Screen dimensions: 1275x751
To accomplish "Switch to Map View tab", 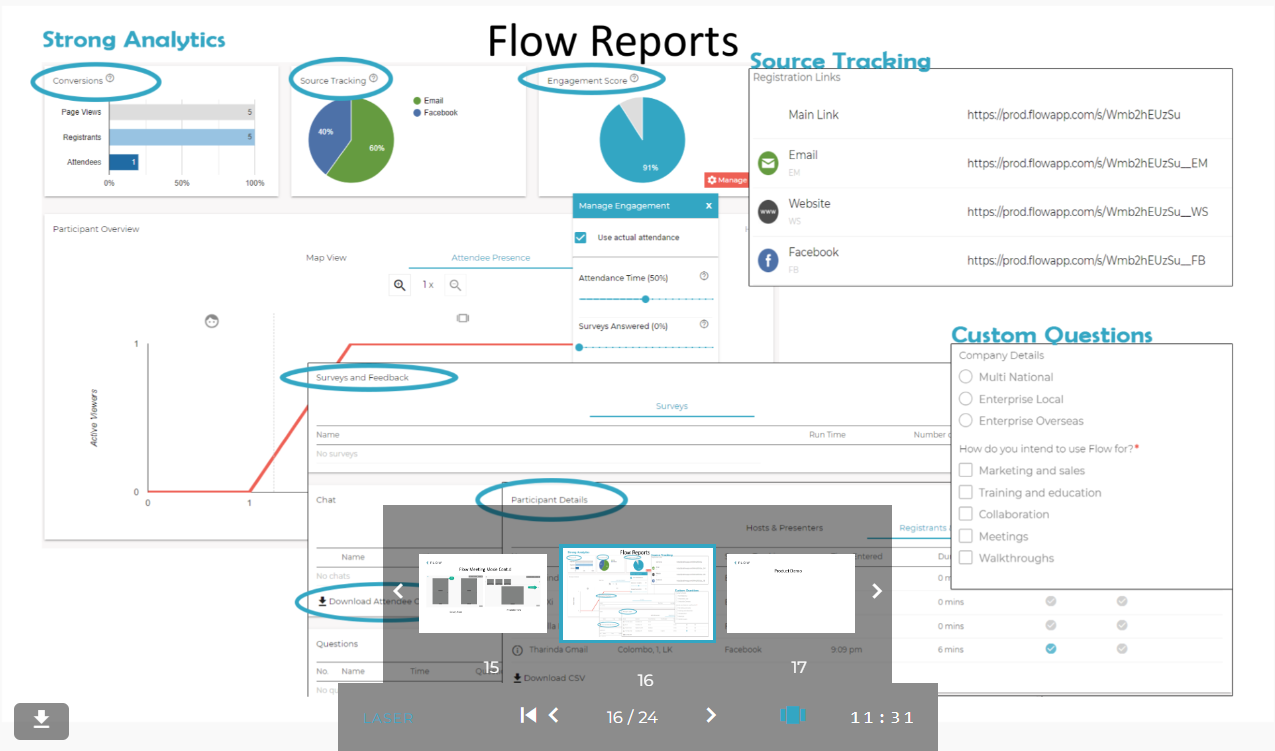I will (326, 258).
